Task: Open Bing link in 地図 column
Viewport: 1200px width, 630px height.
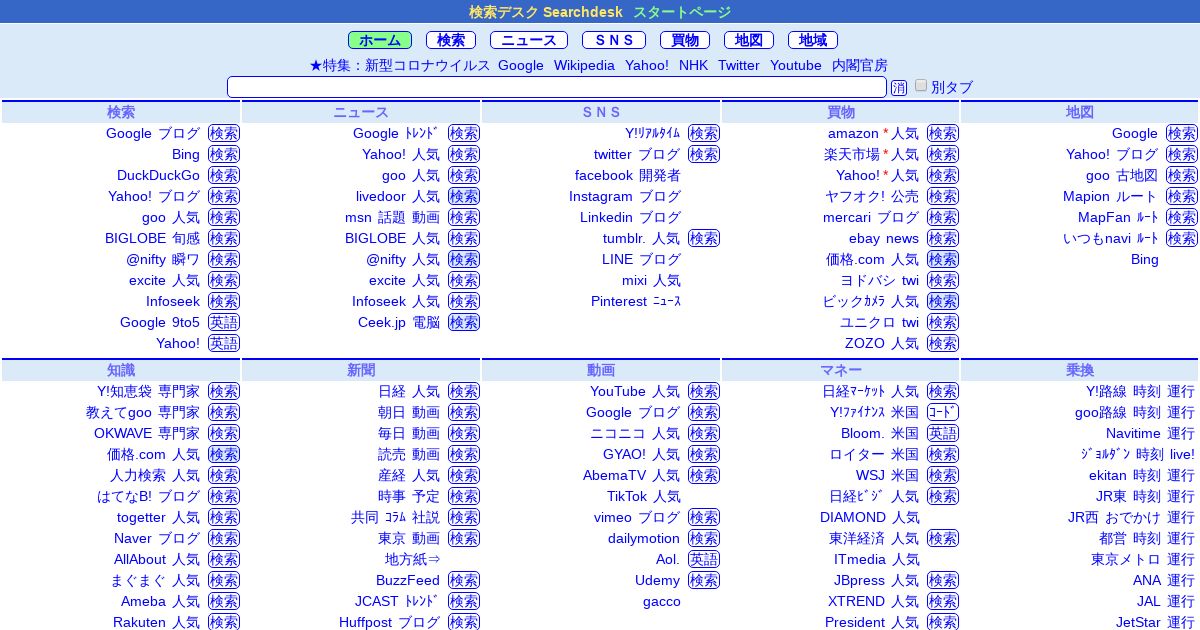Action: 1145,259
